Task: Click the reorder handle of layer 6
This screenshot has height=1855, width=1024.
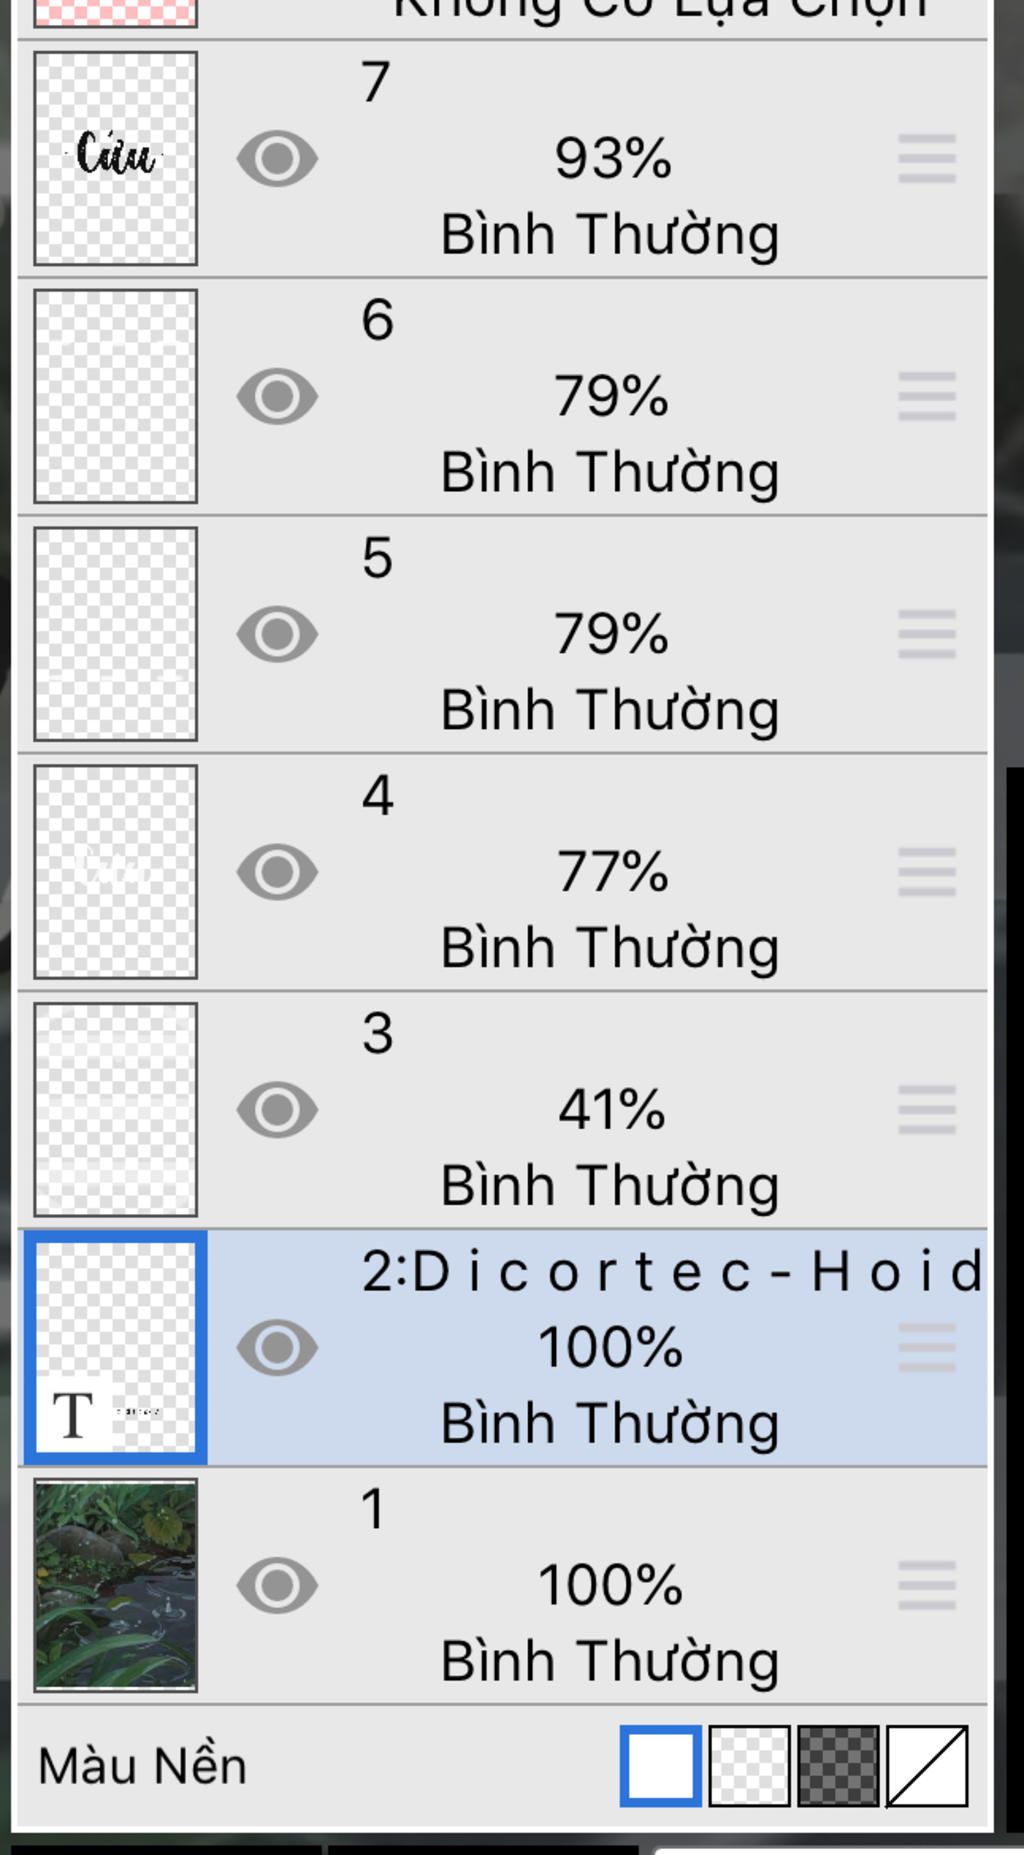Action: point(927,397)
